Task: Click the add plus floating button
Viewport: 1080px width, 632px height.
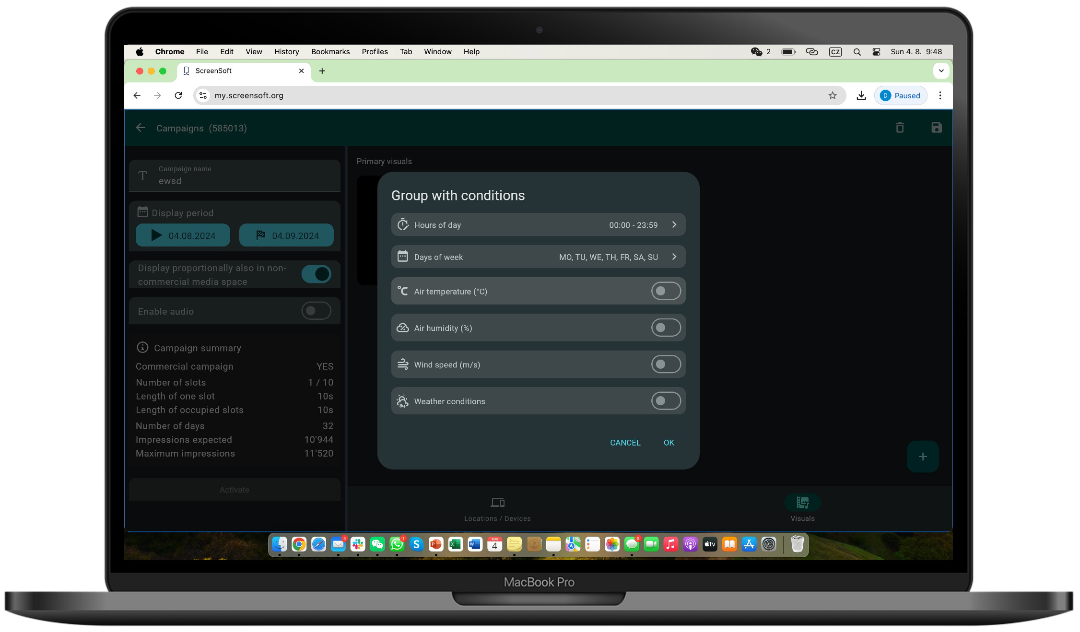Action: [922, 456]
